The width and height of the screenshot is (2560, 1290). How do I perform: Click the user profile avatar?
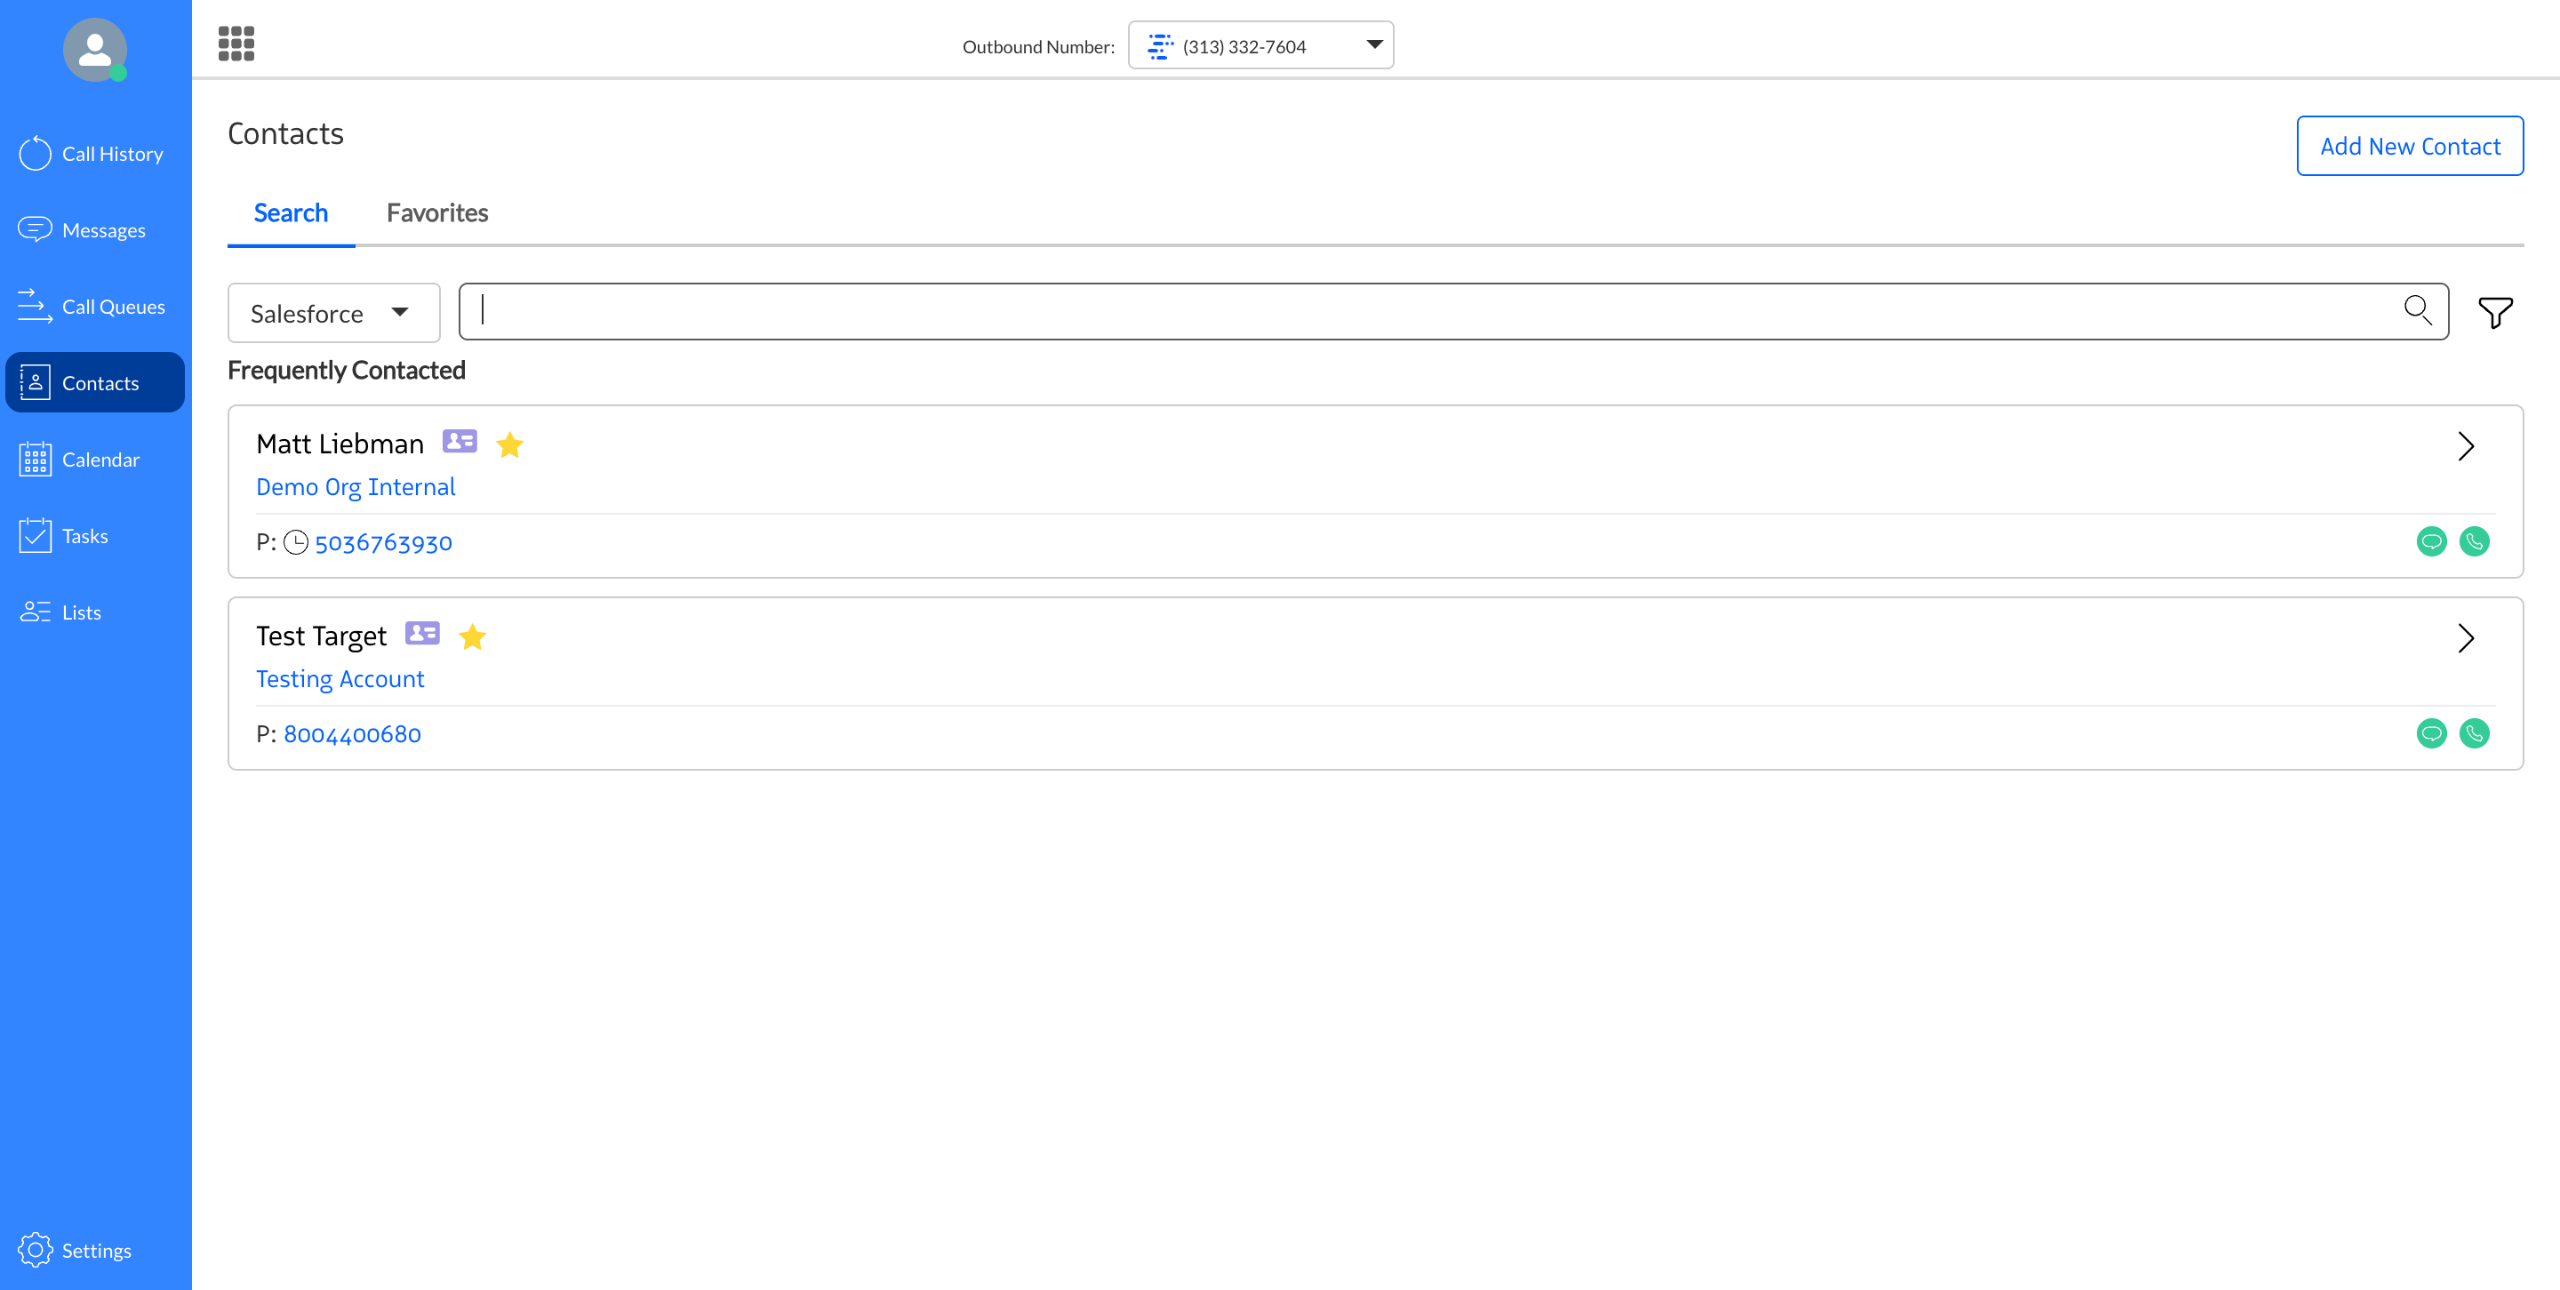coord(95,49)
